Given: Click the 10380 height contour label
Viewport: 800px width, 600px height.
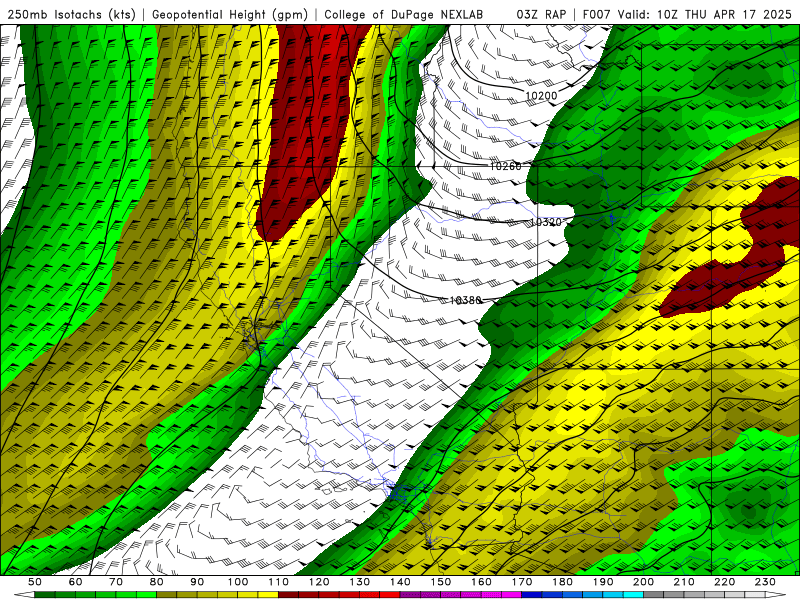Looking at the screenshot, I should pyautogui.click(x=465, y=300).
